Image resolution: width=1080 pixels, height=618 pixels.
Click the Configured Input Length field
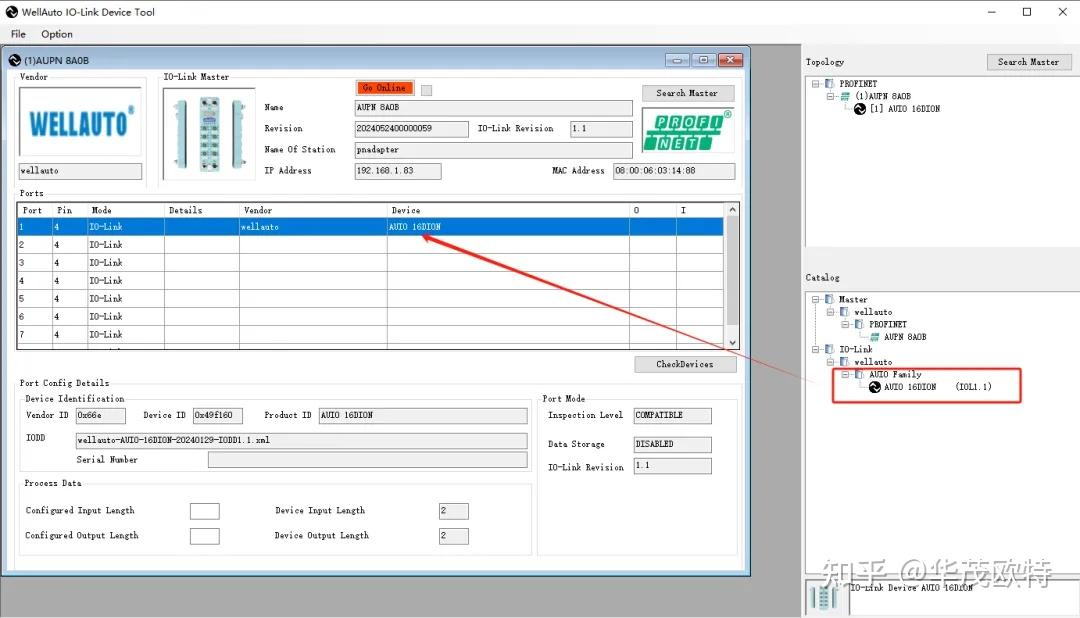point(205,511)
